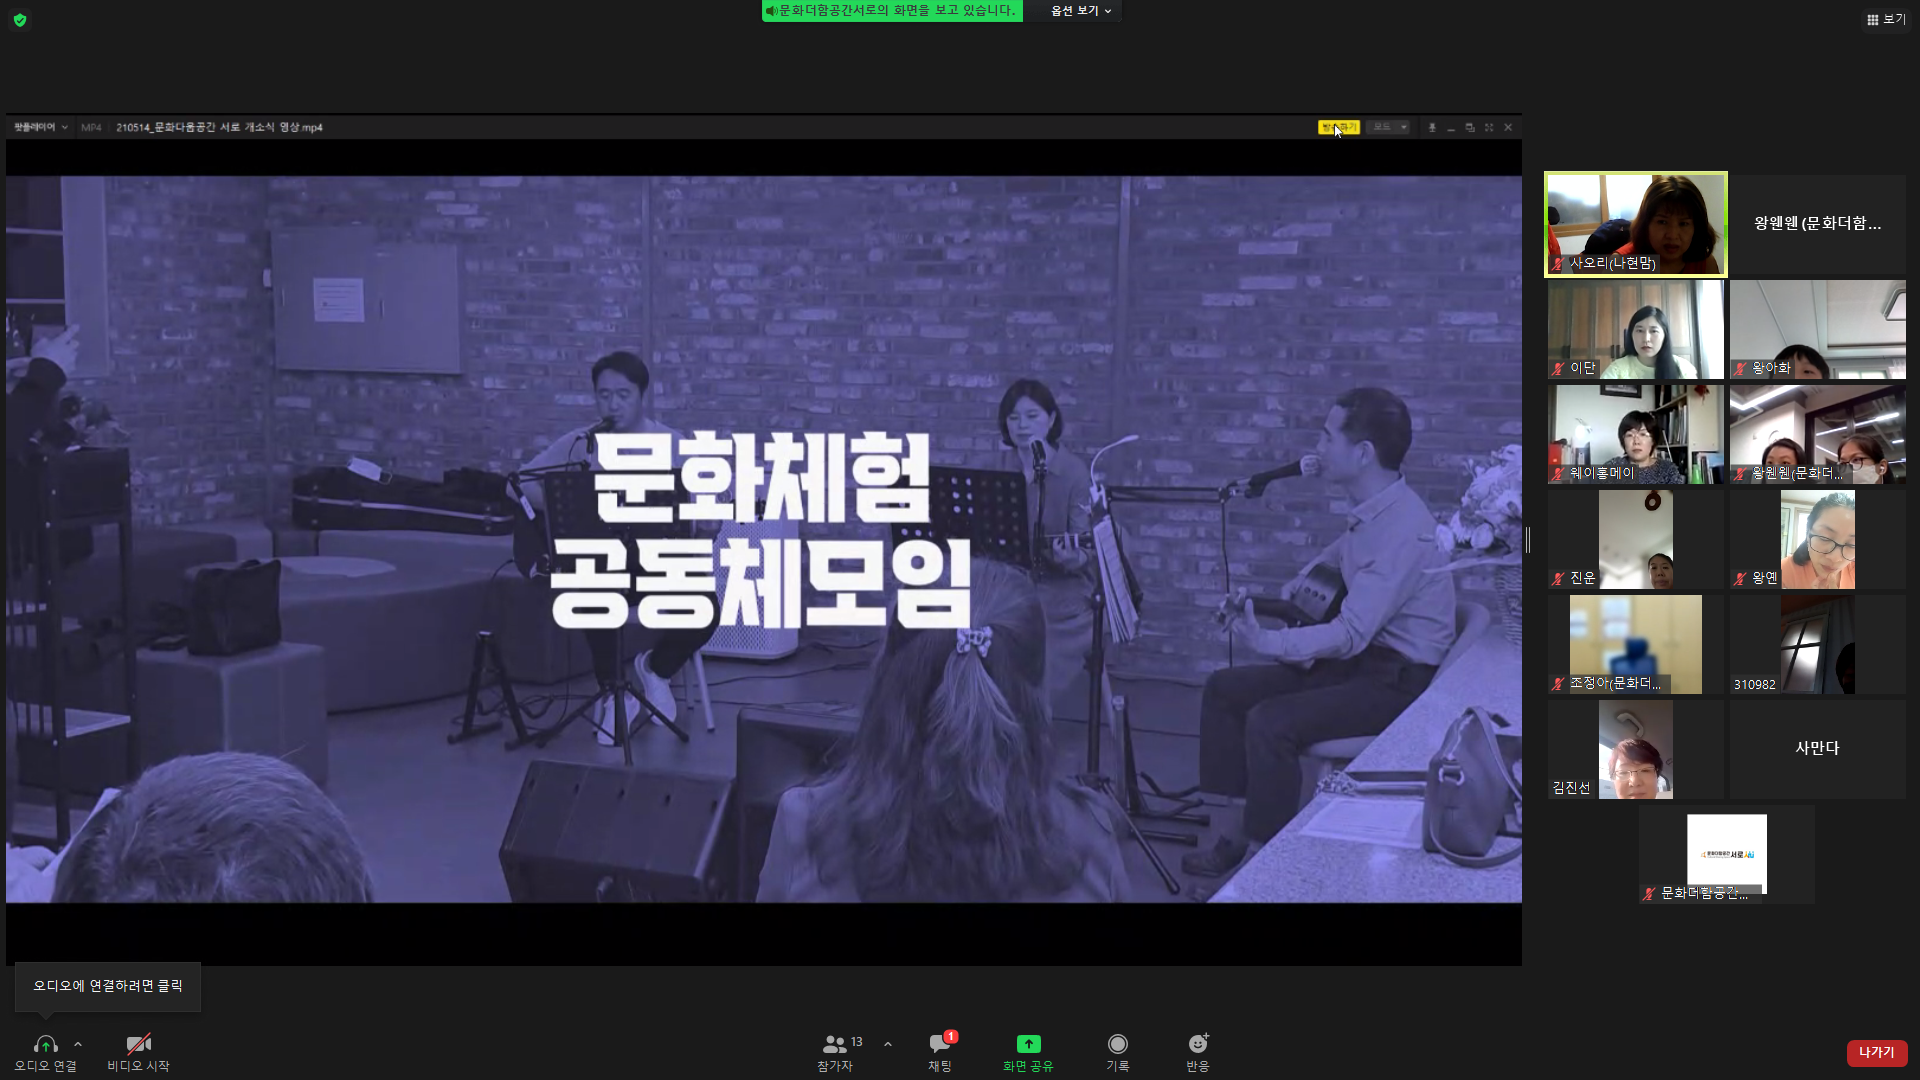Click the yellow broadcast button in the player
Viewport: 1920px width, 1080px height.
click(x=1338, y=128)
